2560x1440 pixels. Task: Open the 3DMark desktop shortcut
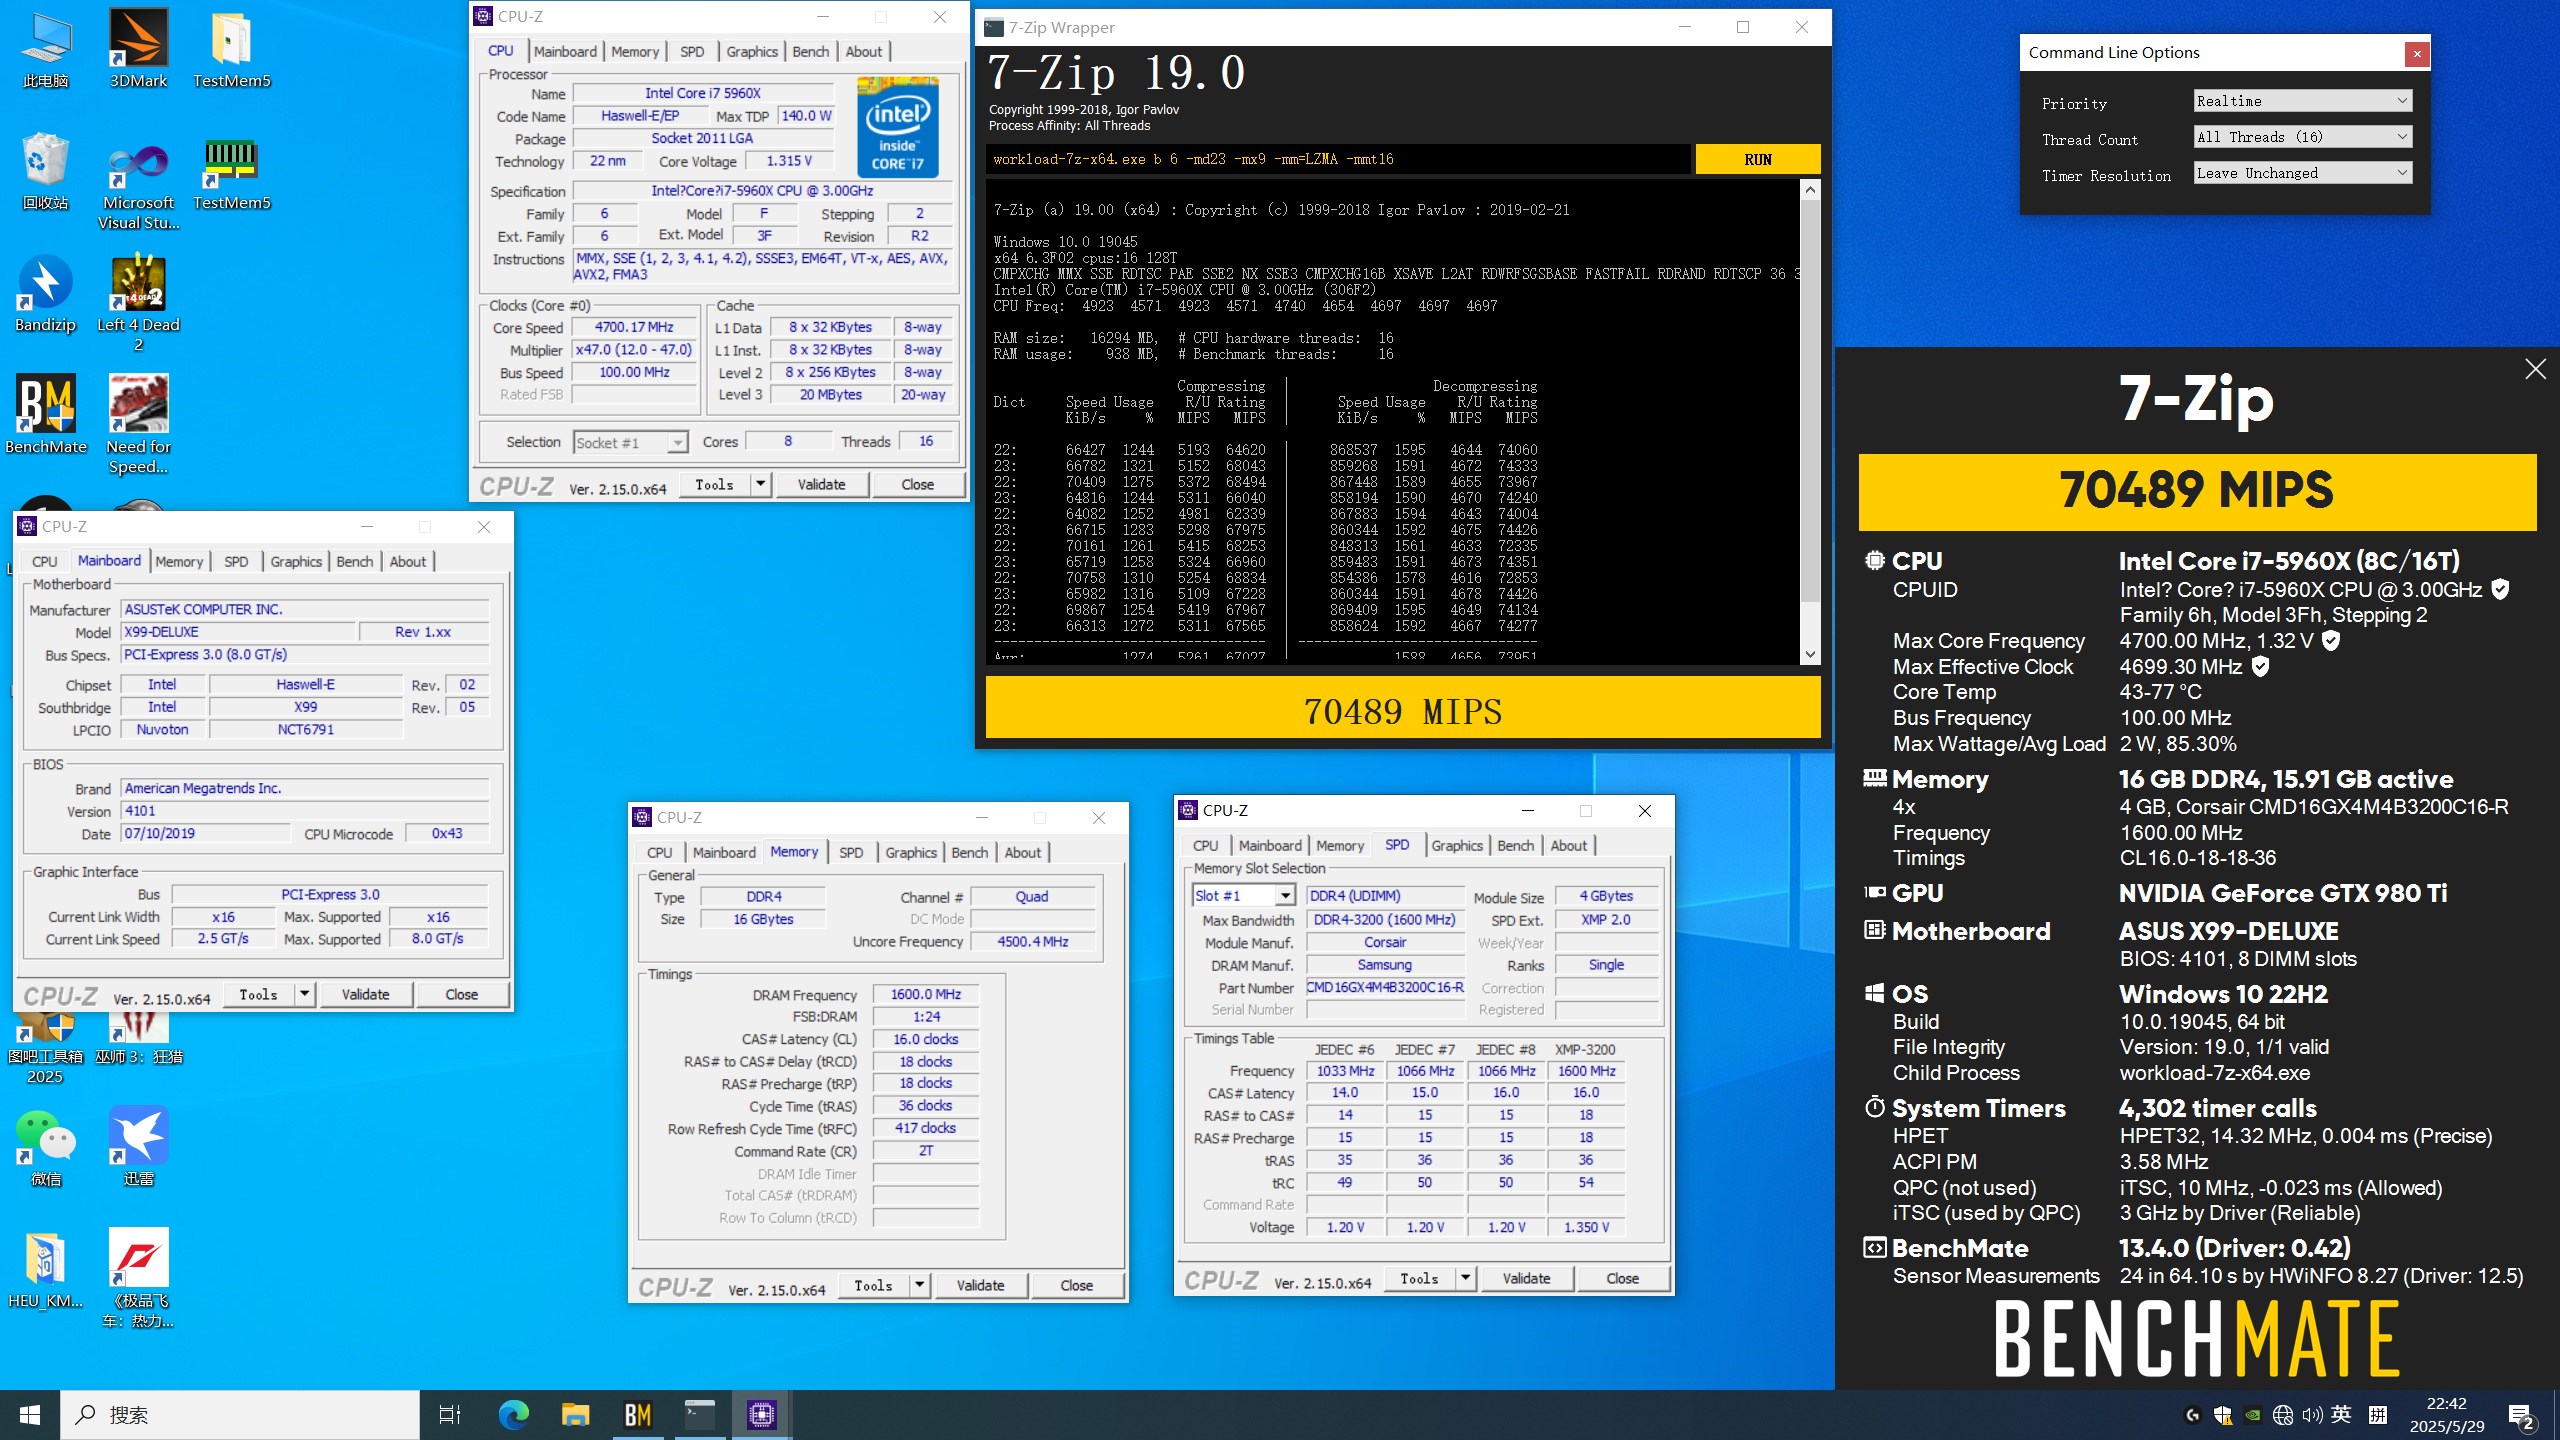(138, 48)
